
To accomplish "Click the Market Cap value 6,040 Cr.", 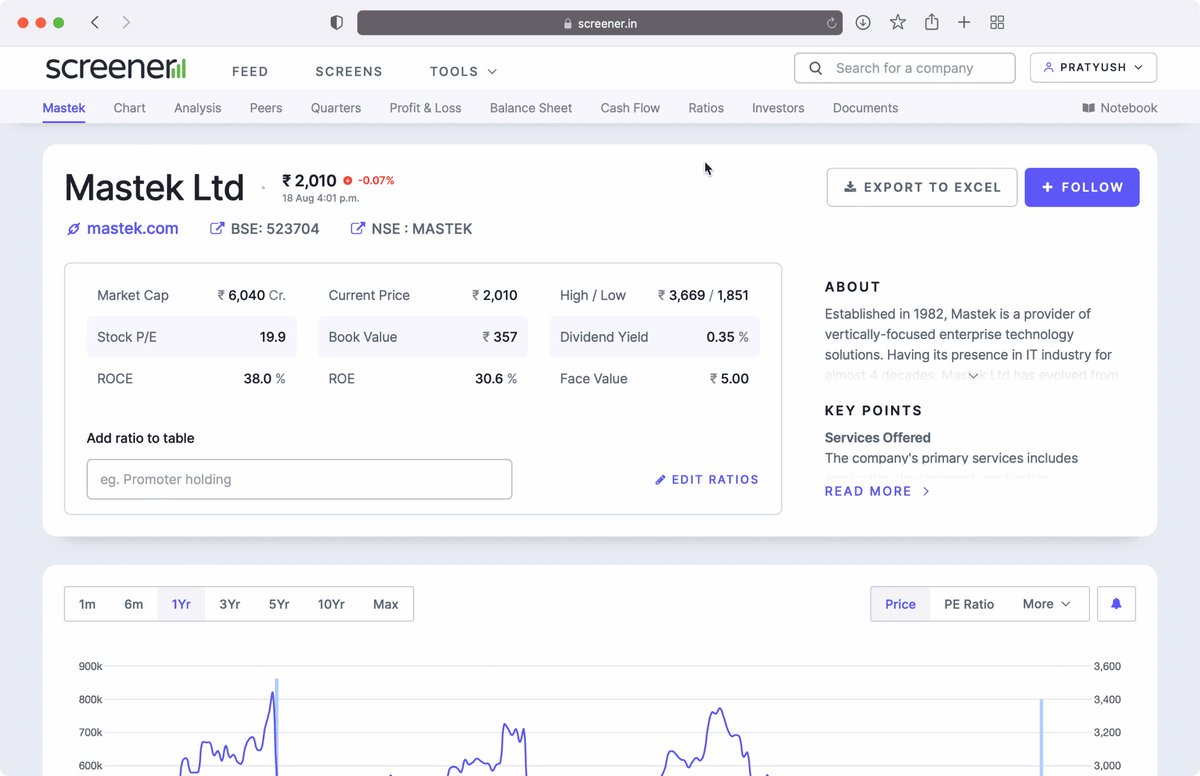I will (252, 295).
